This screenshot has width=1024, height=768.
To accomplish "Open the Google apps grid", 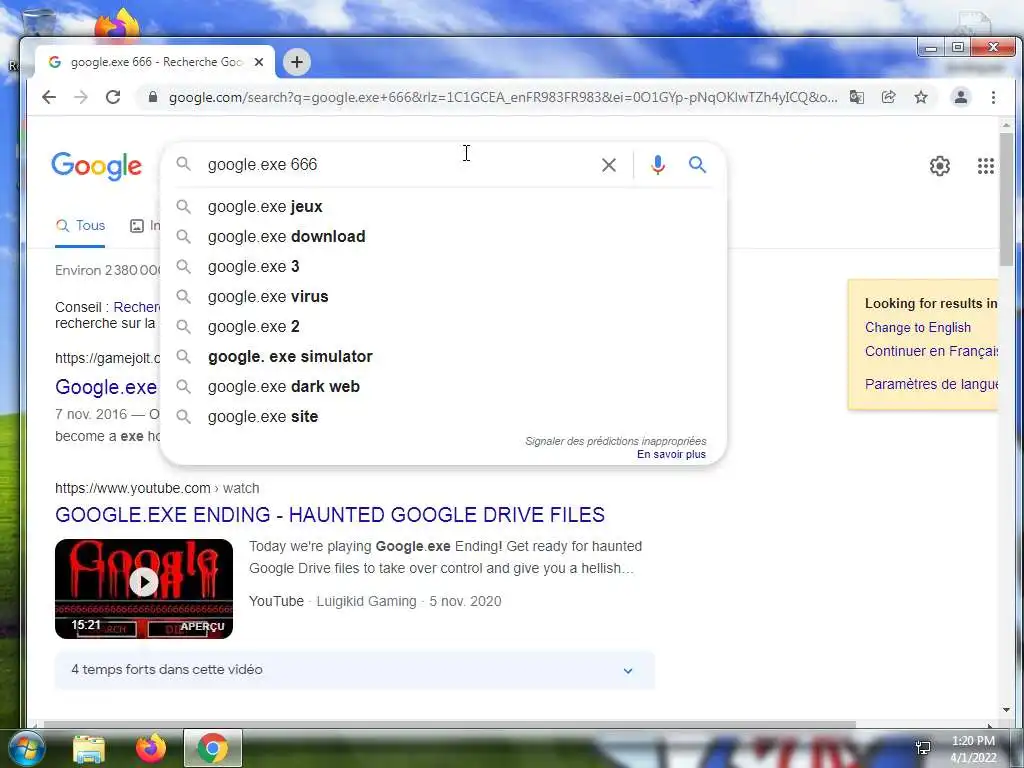I will point(985,166).
